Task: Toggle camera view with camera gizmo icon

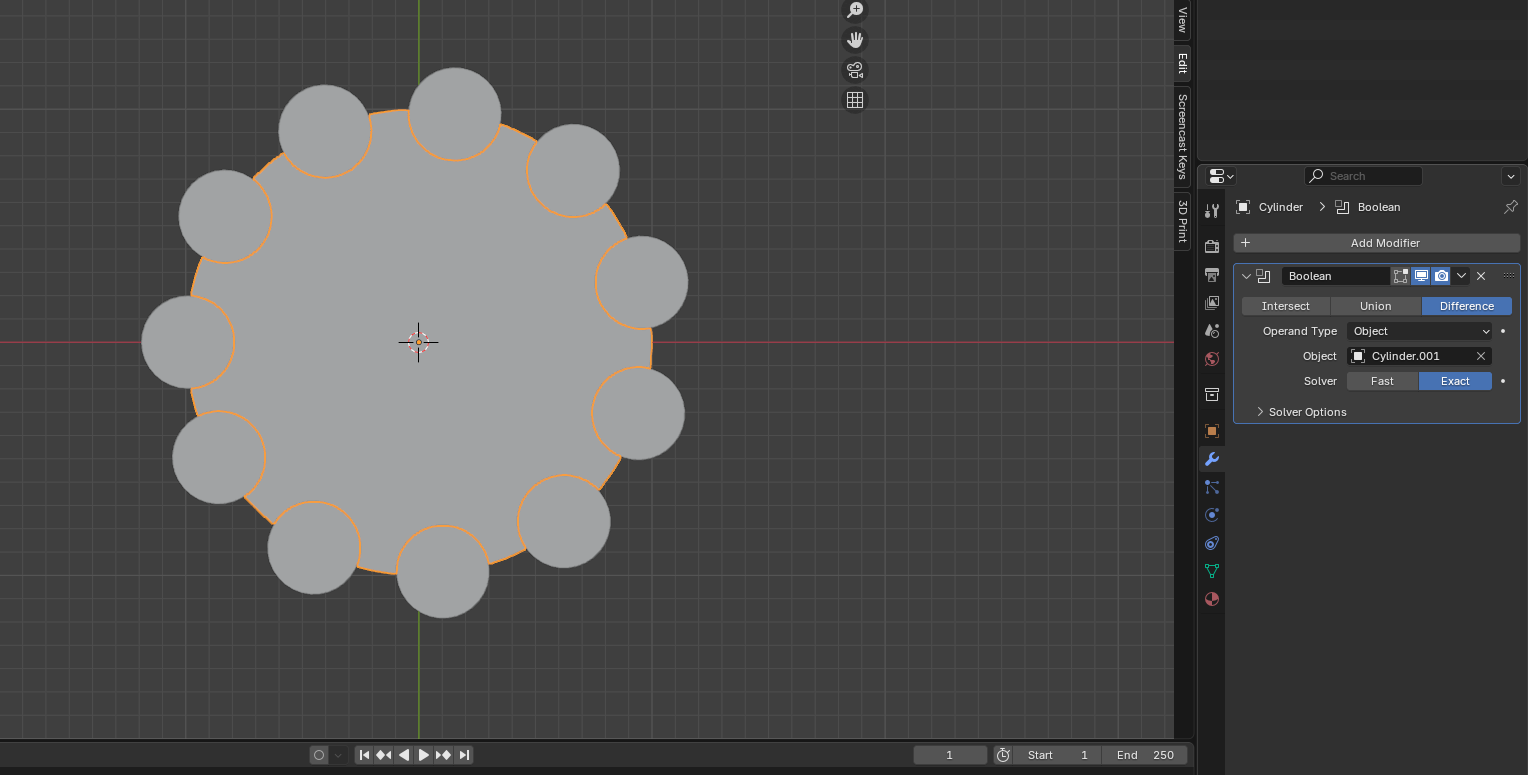Action: 855,70
